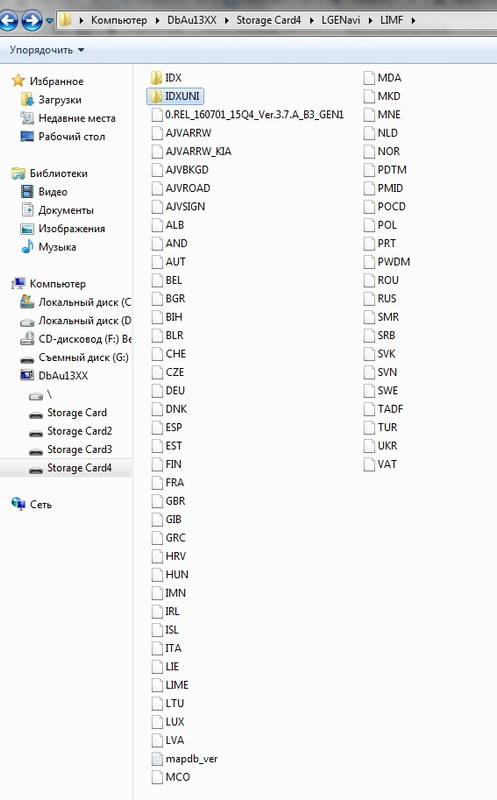Open Storage Card in the navigation tree
The image size is (497, 800).
click(x=77, y=412)
